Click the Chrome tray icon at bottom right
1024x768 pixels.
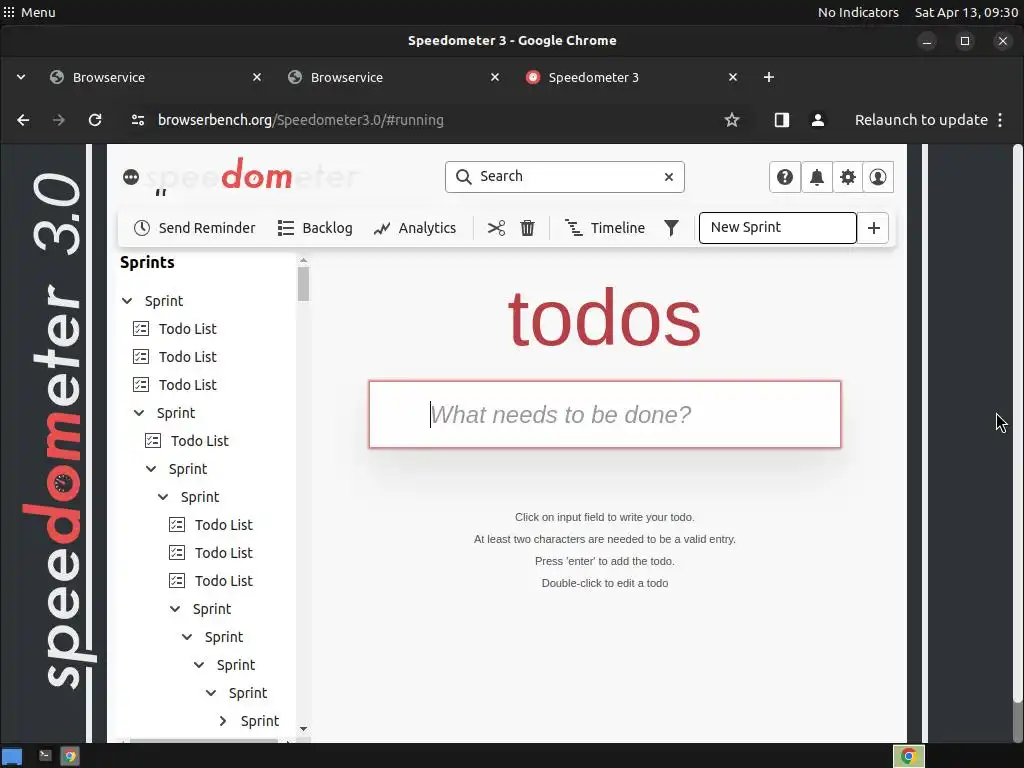pyautogui.click(x=908, y=756)
